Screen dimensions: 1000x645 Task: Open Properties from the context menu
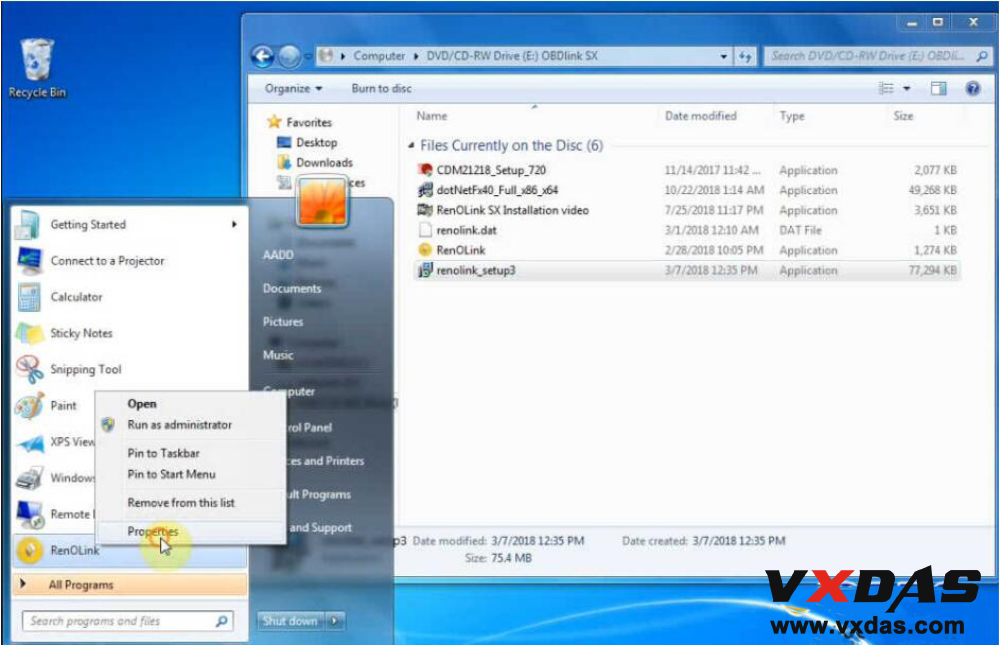pos(152,531)
